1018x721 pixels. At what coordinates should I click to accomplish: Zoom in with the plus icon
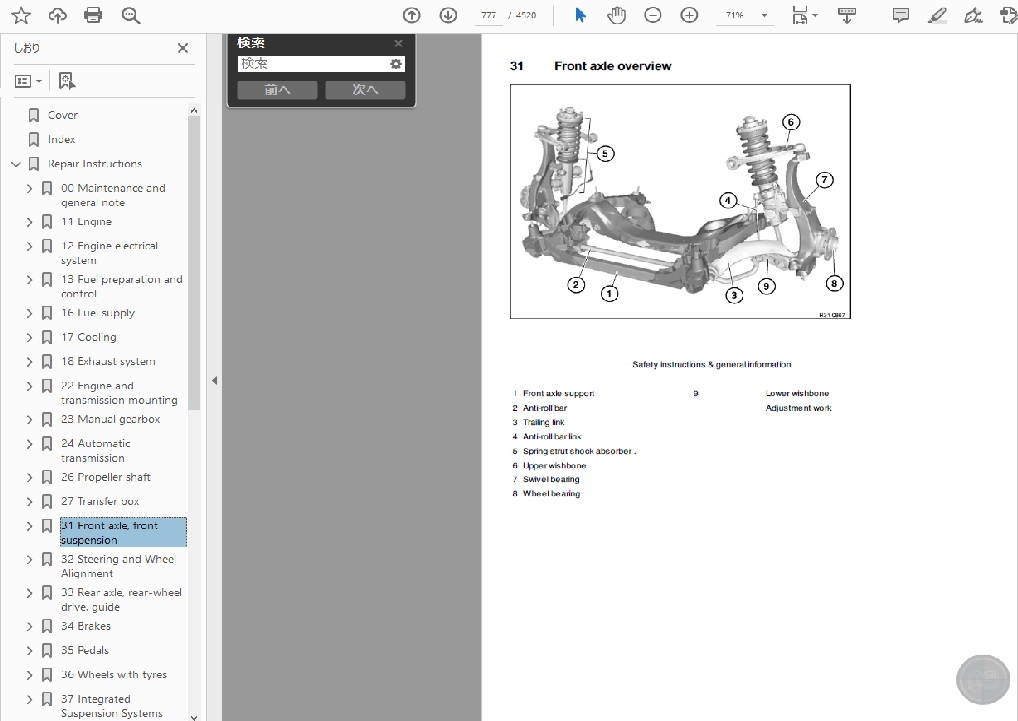point(689,15)
